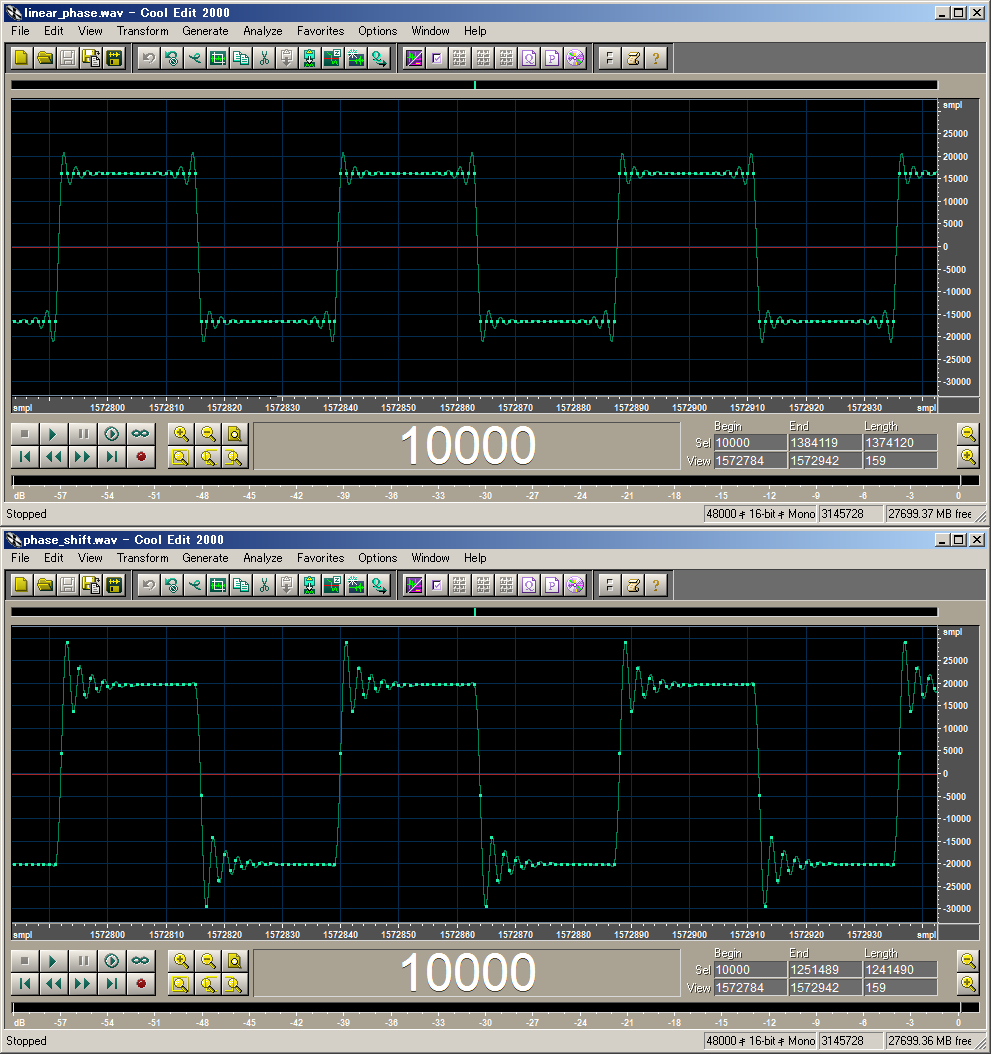
Task: Play audio in phase_shift.wav window
Action: [x=53, y=961]
